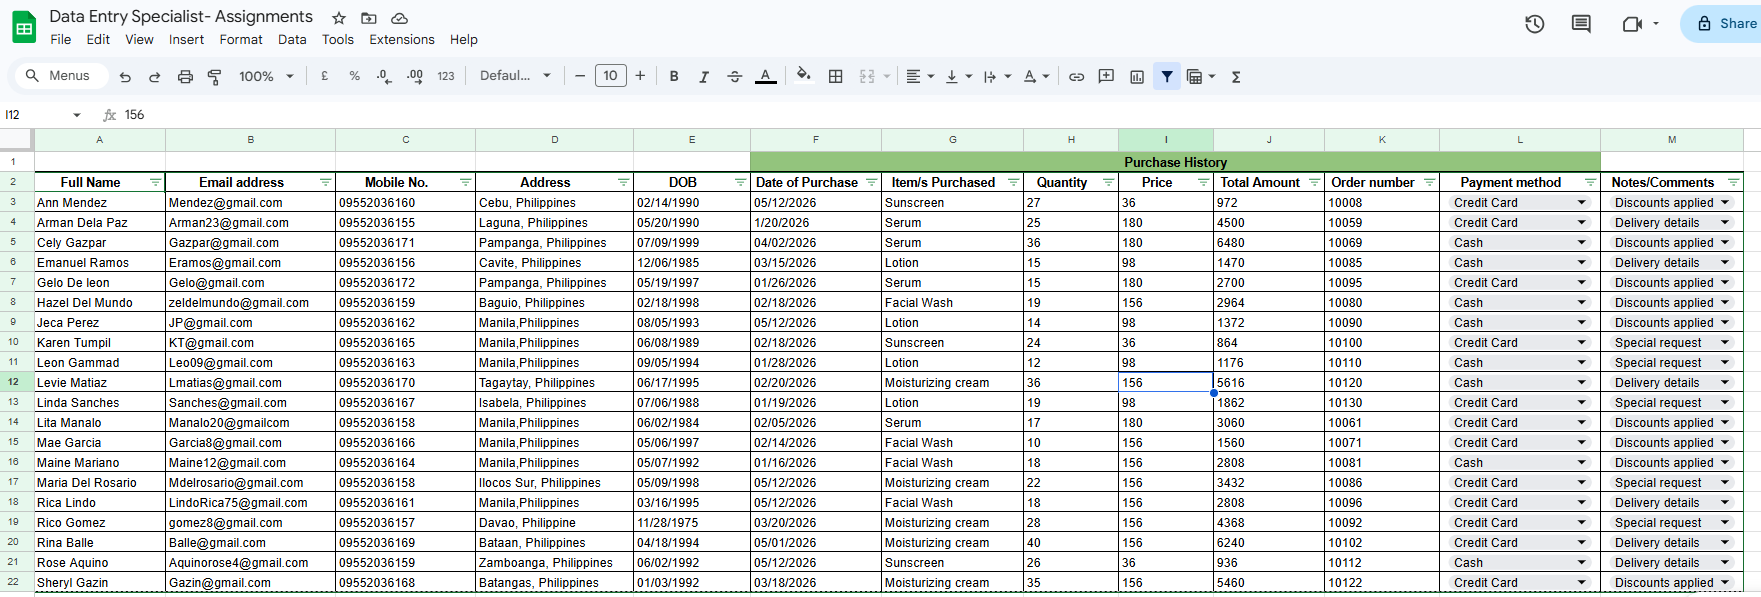This screenshot has height=597, width=1761.
Task: Toggle bold formatting
Action: click(x=674, y=76)
